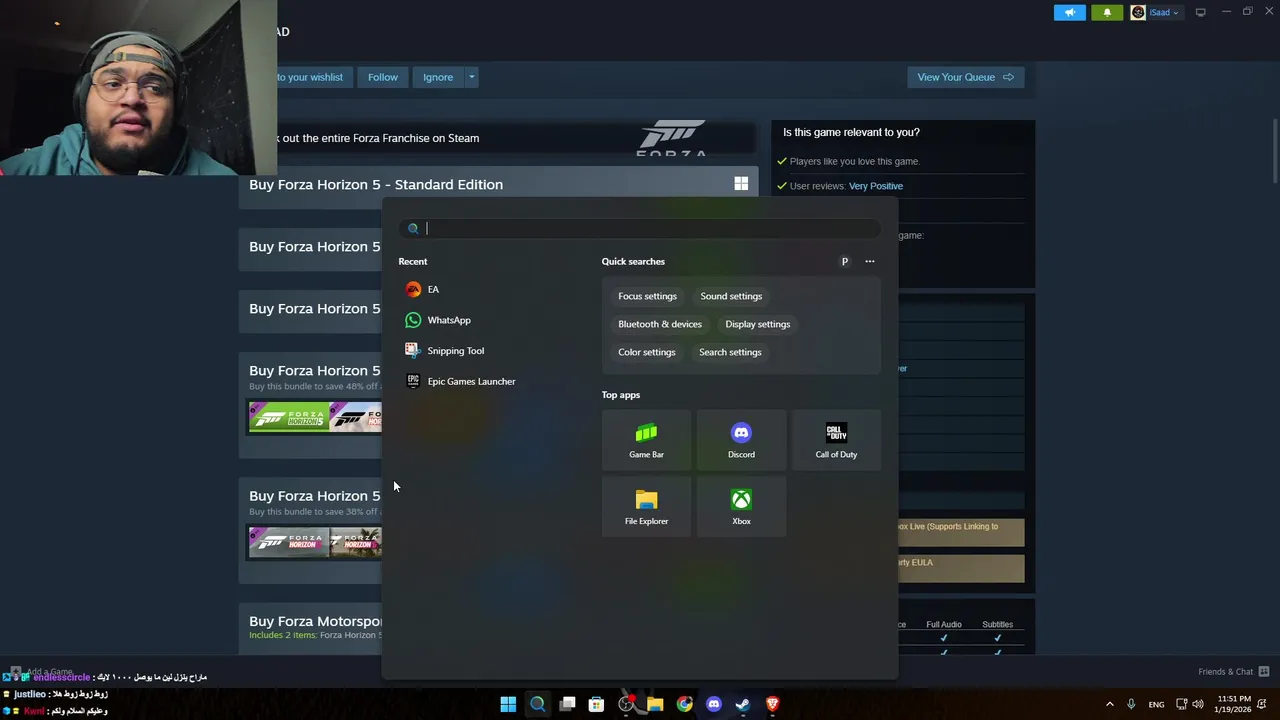Open File Explorer top app tile

coord(646,507)
